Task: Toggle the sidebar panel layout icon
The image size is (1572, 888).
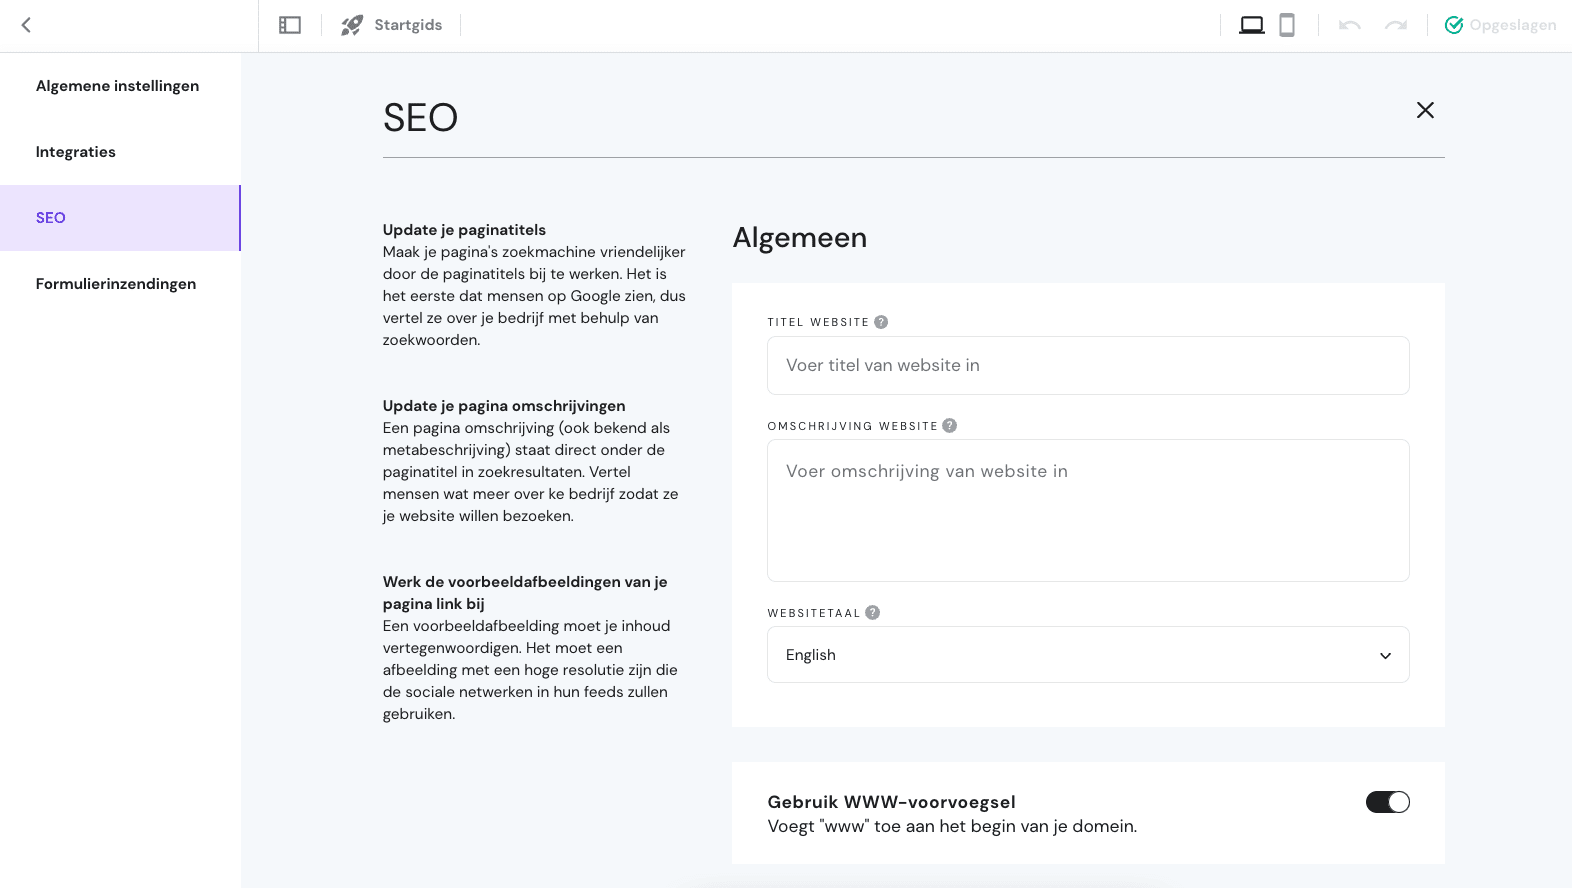Action: 290,25
